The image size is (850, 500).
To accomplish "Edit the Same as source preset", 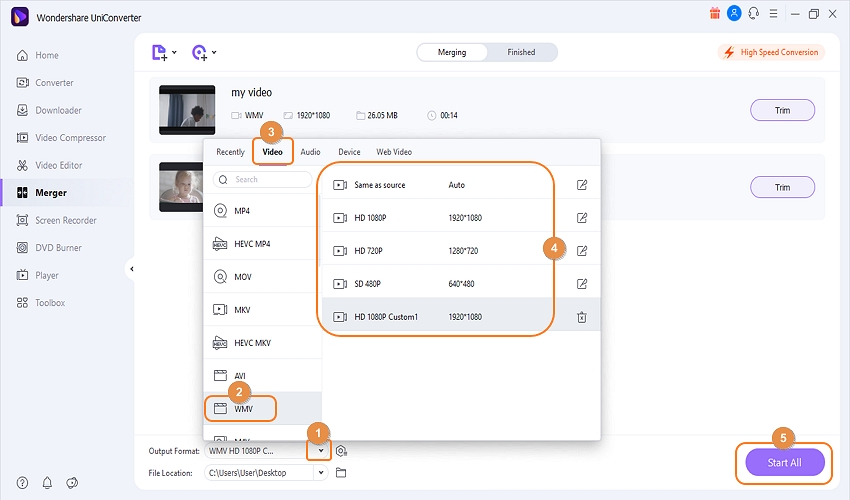I will pos(582,185).
